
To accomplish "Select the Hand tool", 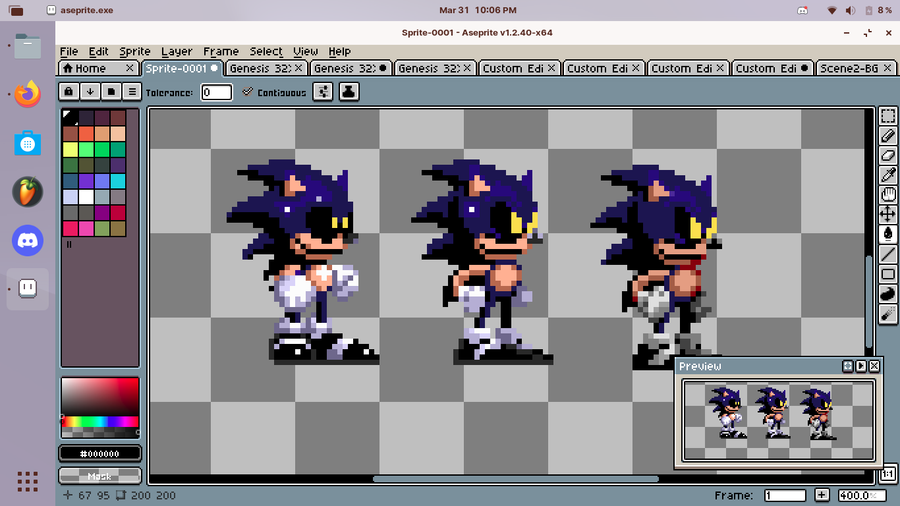I will (x=888, y=195).
